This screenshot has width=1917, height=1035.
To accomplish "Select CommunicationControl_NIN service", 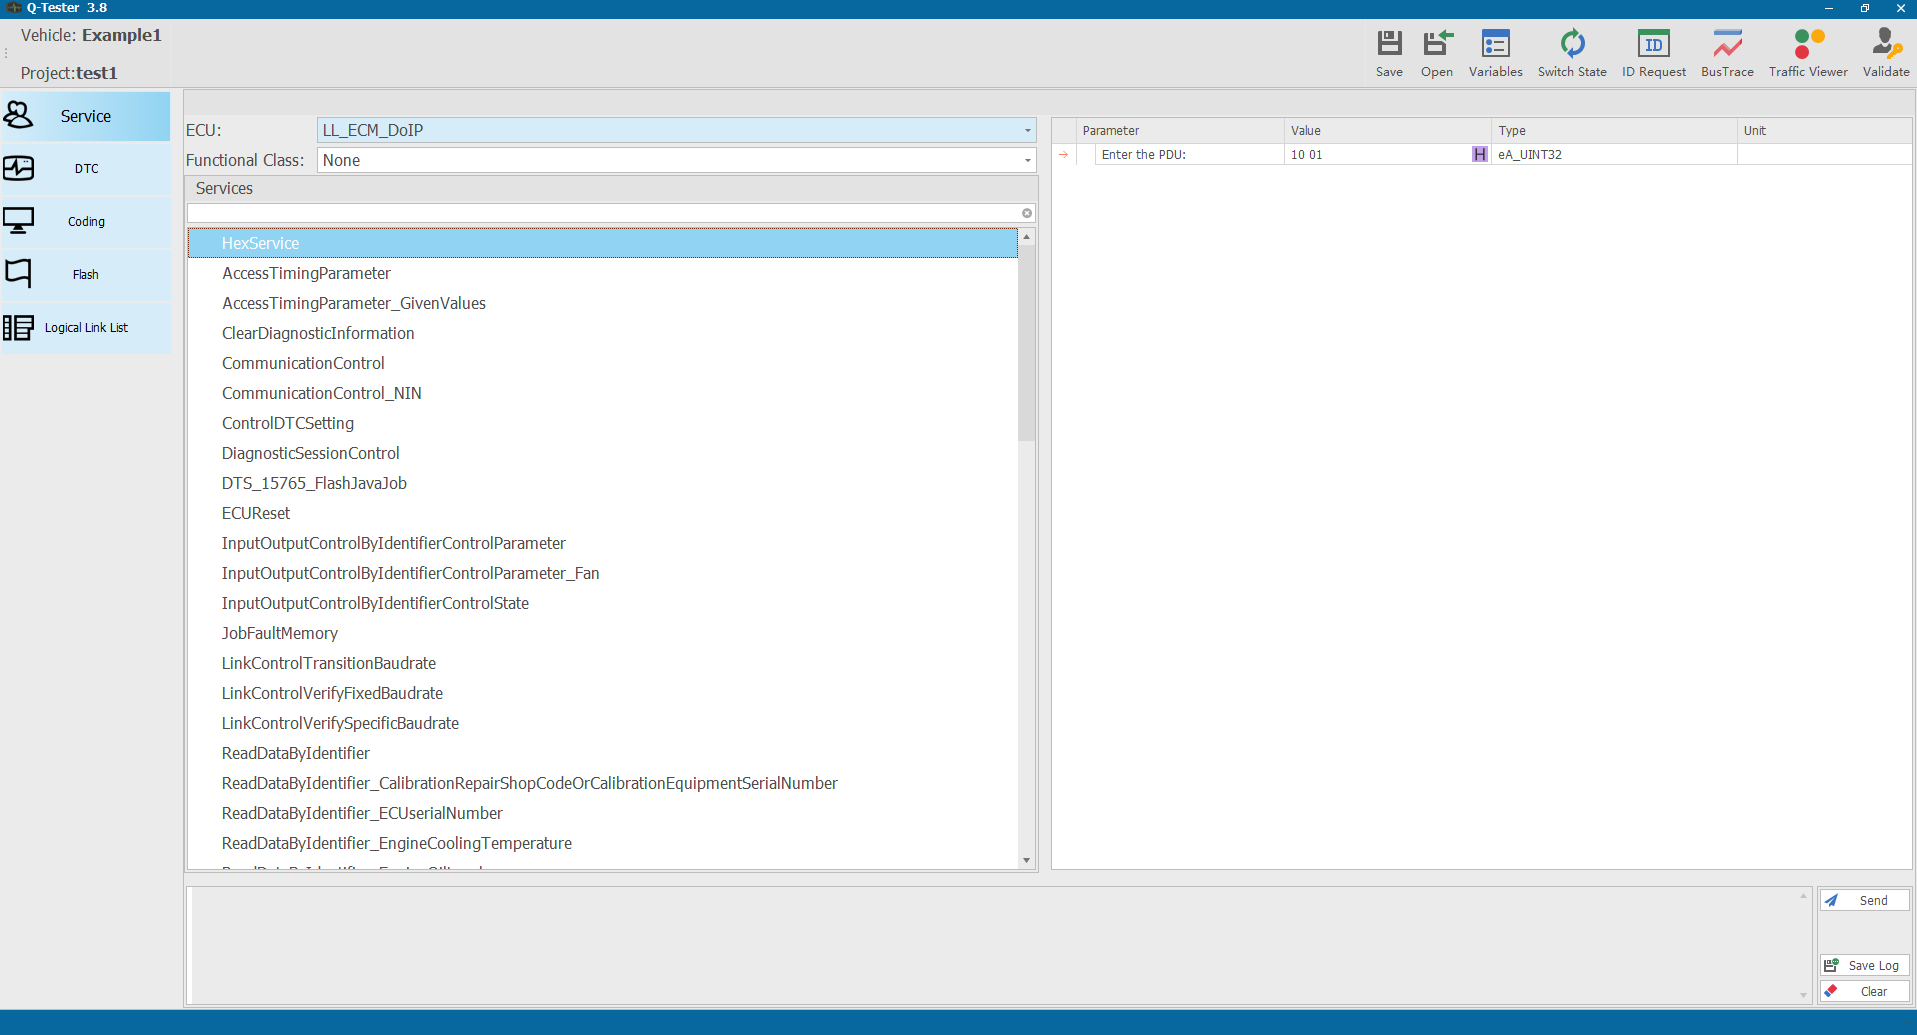I will [x=603, y=393].
